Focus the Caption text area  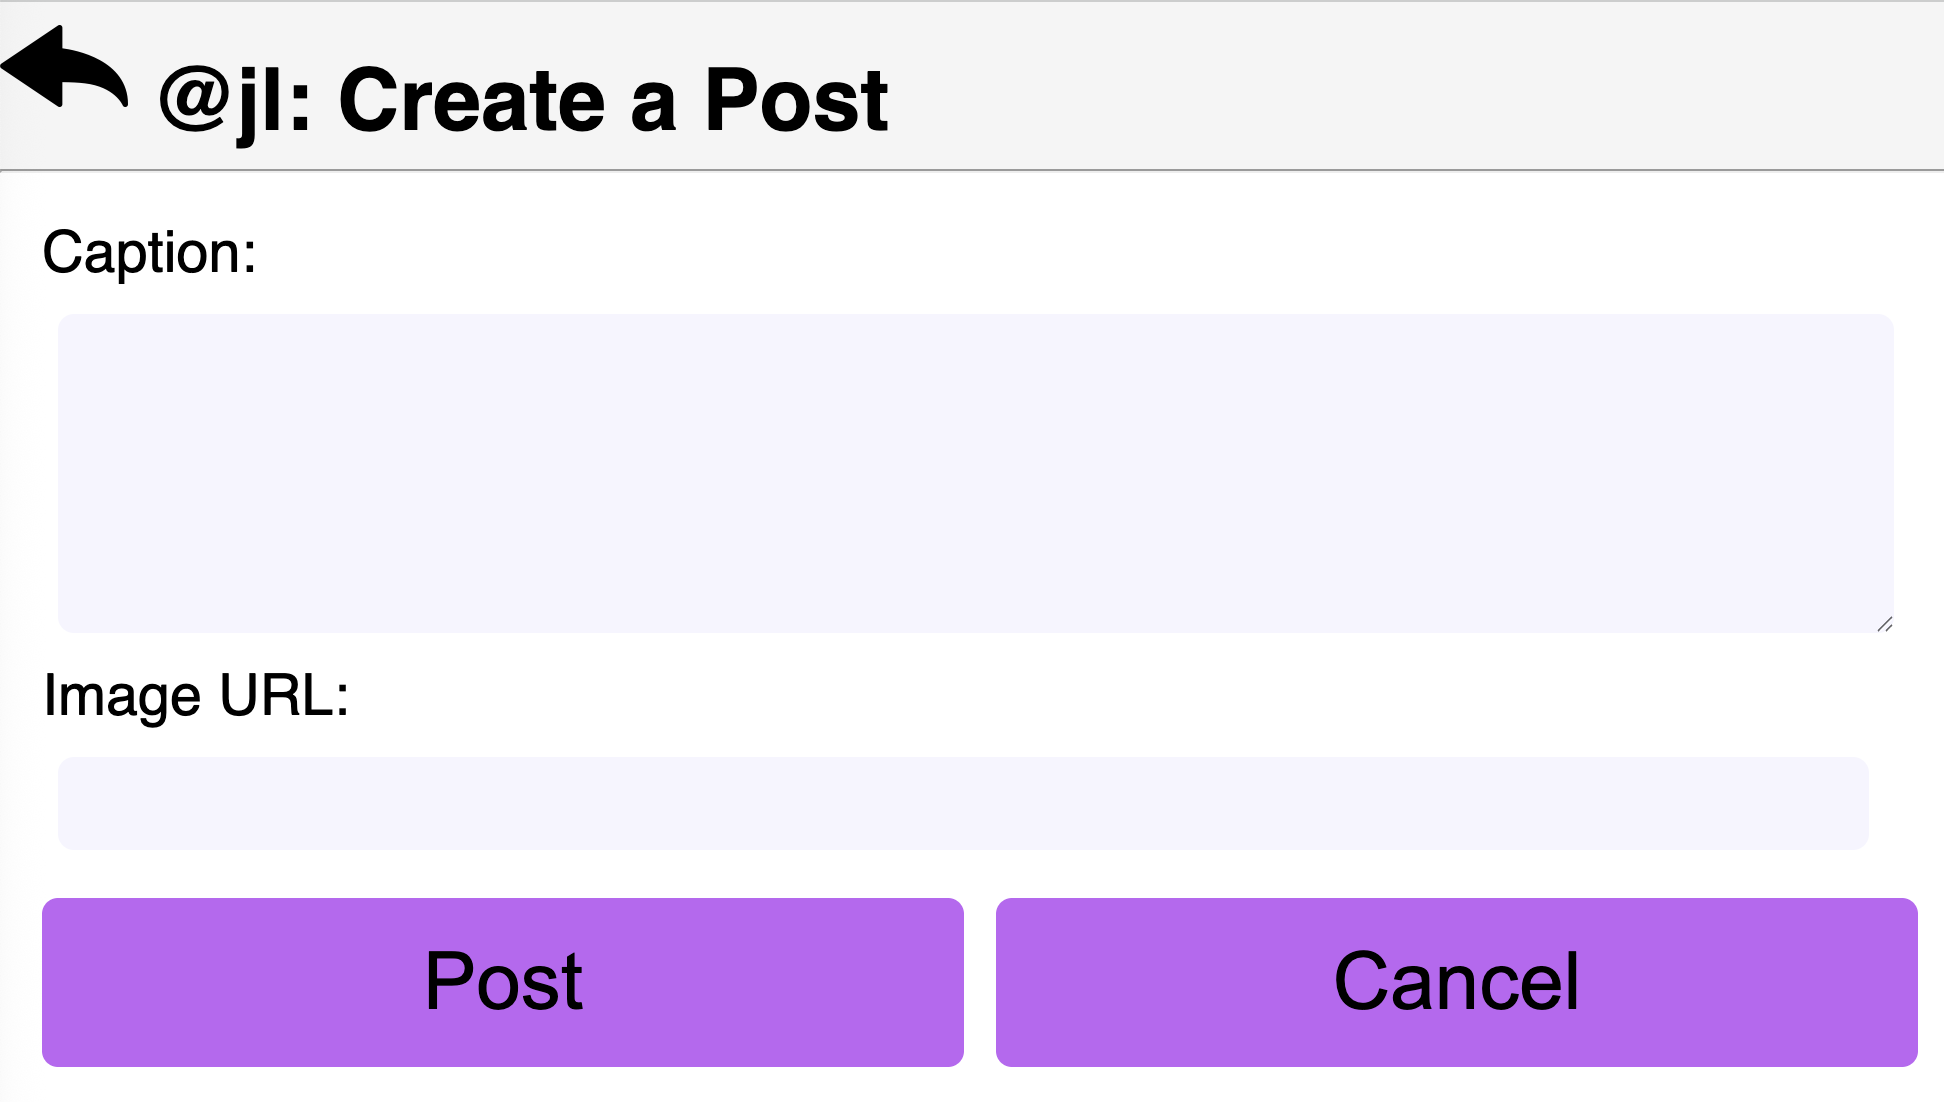pos(975,472)
